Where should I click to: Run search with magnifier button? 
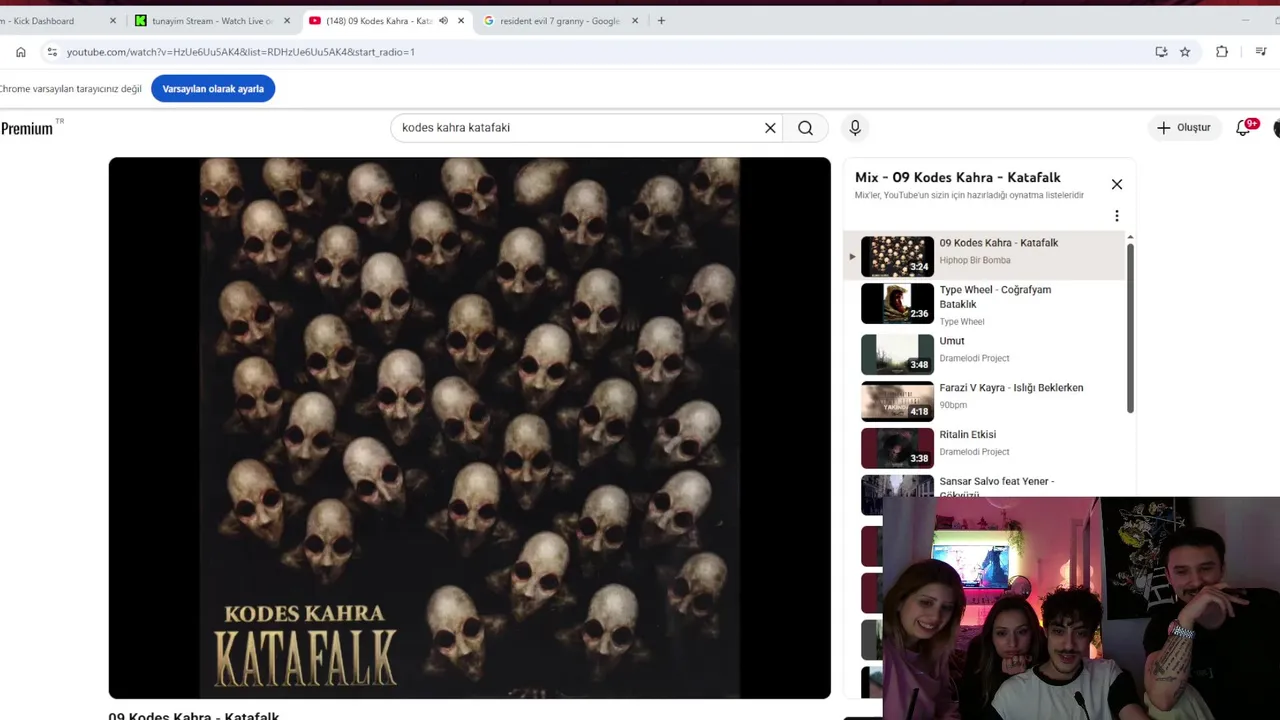click(x=805, y=128)
